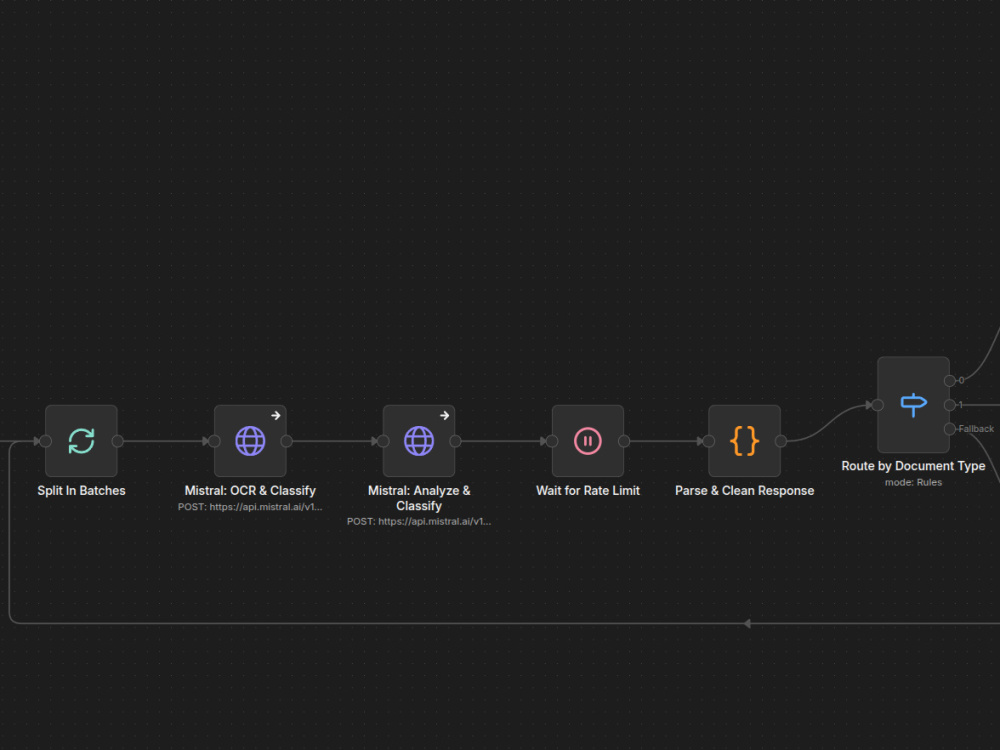Click arrow badge on Mistral: OCR & Classify node
Image resolution: width=1000 pixels, height=750 pixels.
(276, 416)
